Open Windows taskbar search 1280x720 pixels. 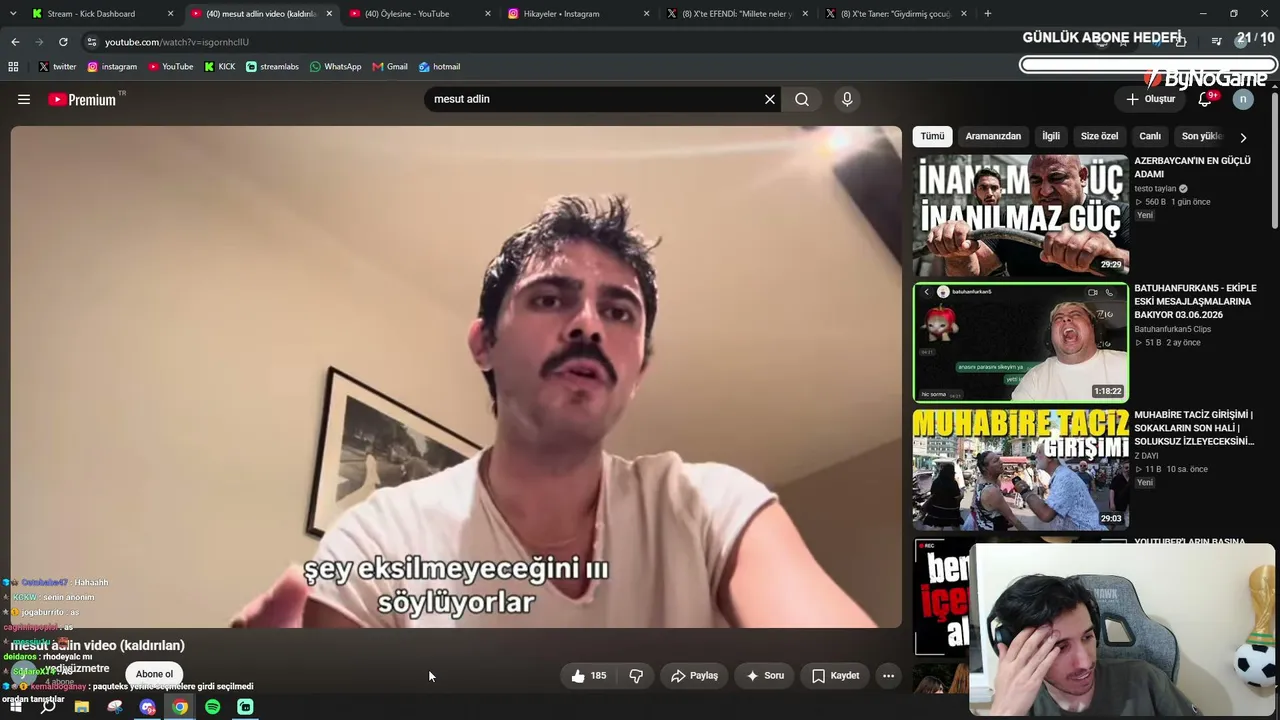[x=48, y=707]
